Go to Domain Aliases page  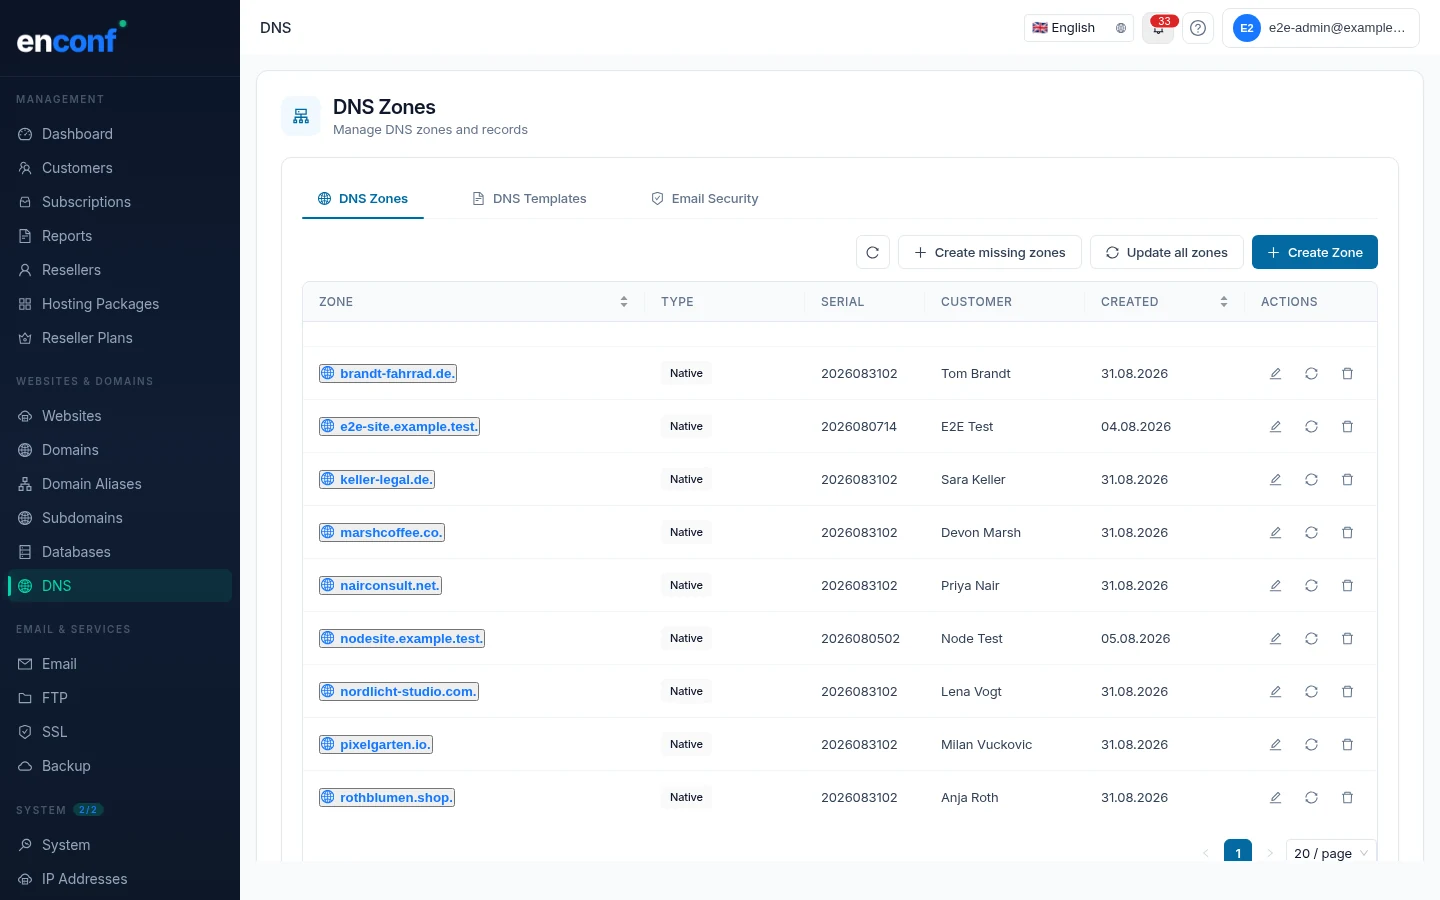point(120,484)
